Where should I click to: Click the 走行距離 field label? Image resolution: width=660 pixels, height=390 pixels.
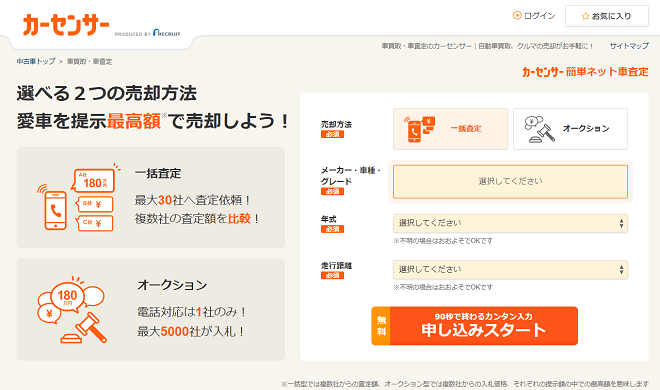click(x=336, y=265)
